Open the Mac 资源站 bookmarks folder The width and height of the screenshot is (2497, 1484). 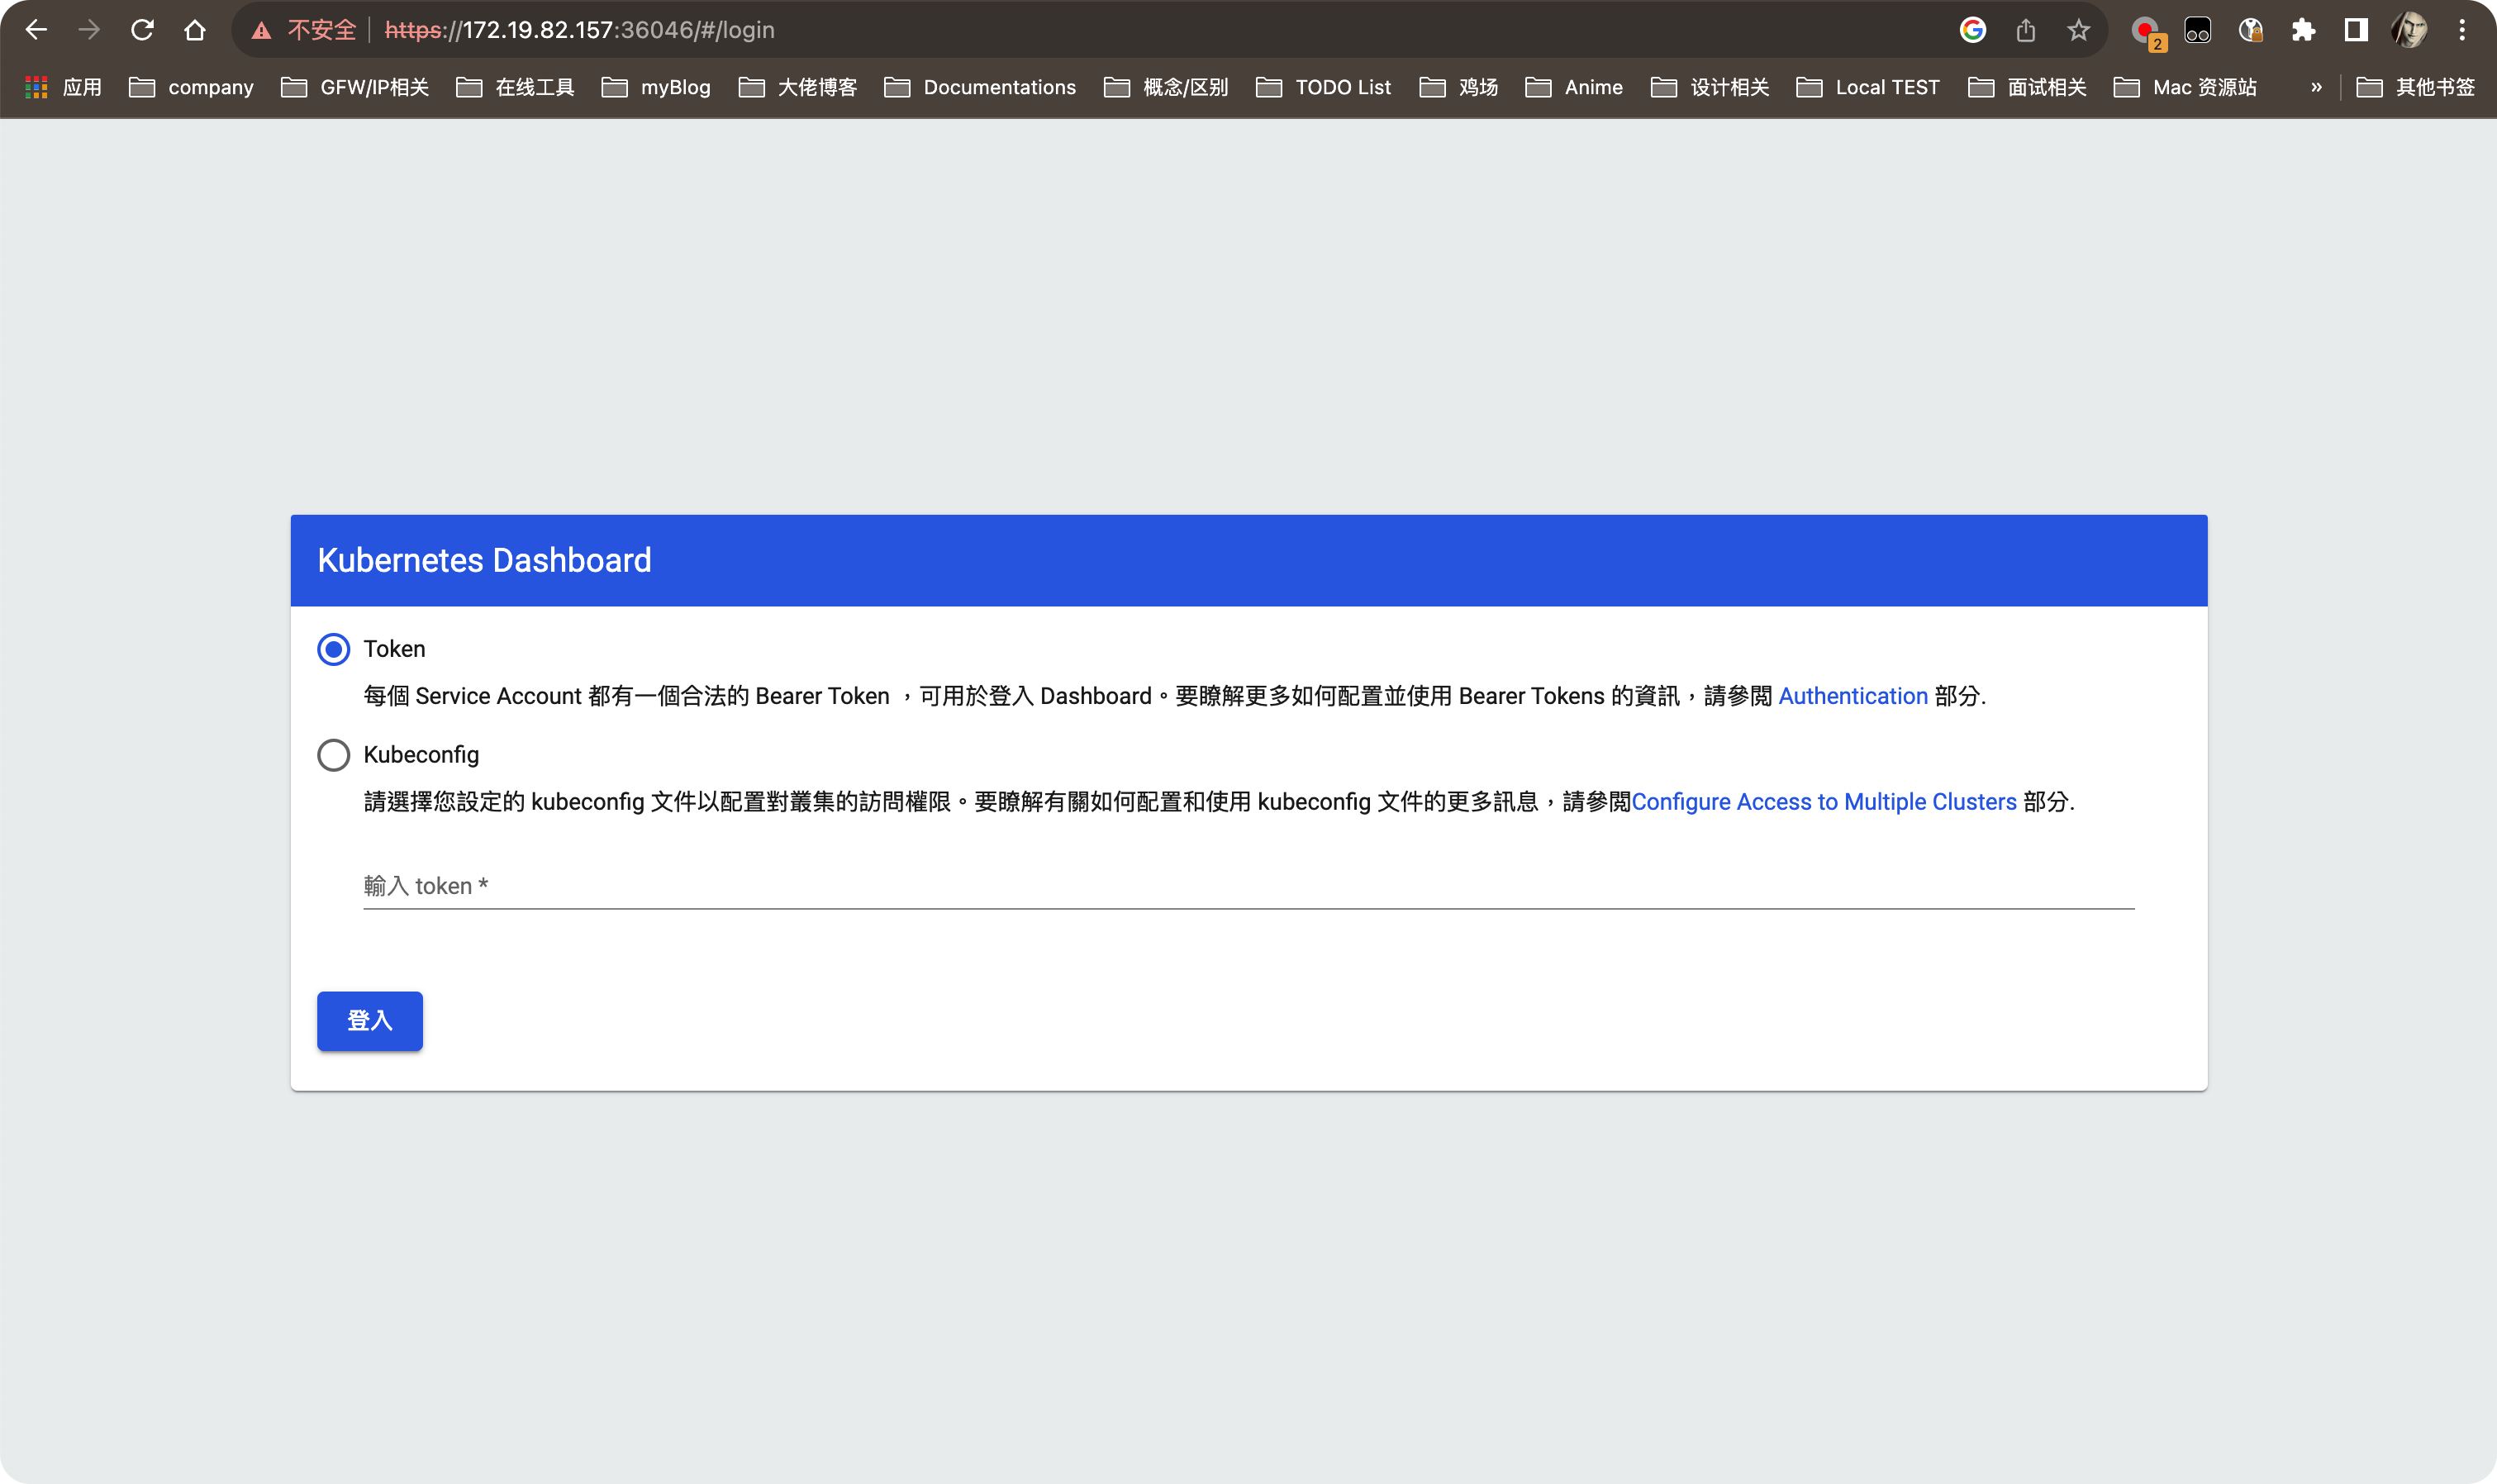pyautogui.click(x=2185, y=87)
